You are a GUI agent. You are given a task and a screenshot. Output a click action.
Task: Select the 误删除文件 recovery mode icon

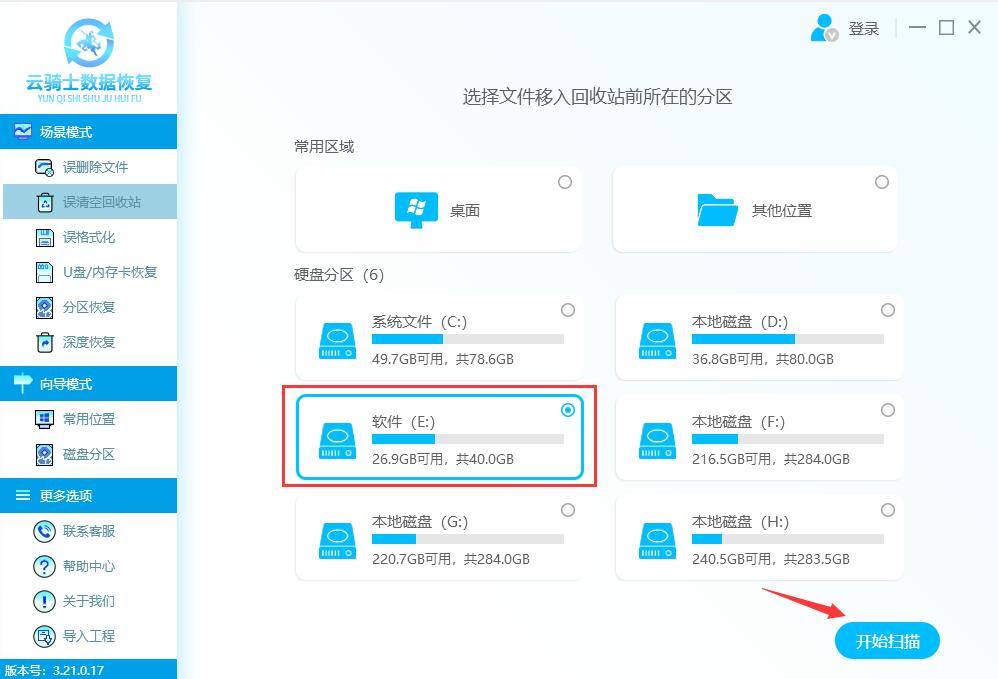point(43,167)
